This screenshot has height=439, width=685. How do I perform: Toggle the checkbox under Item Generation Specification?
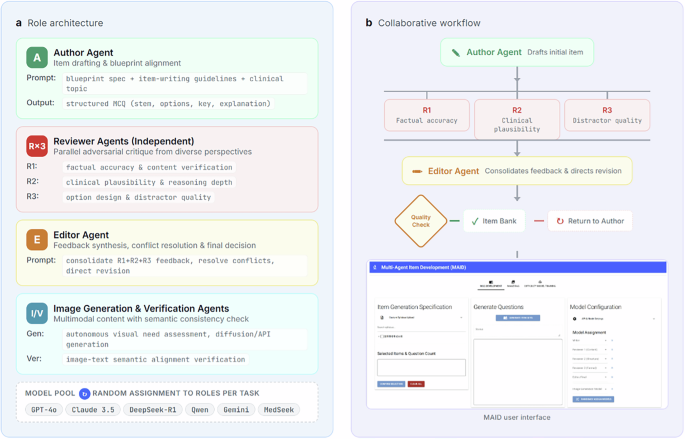(x=382, y=336)
